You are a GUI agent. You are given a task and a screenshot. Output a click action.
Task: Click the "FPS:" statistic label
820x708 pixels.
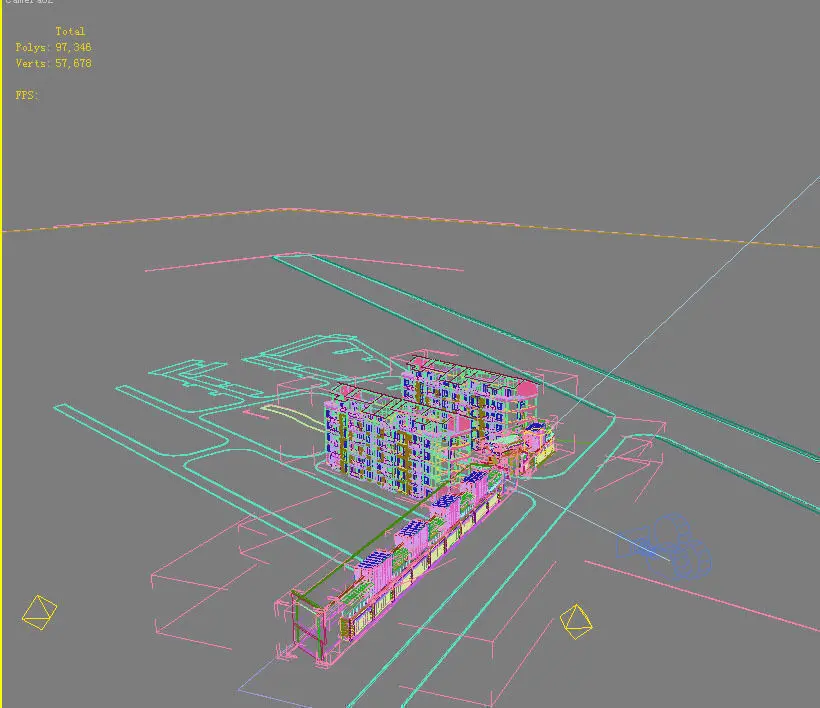point(27,95)
